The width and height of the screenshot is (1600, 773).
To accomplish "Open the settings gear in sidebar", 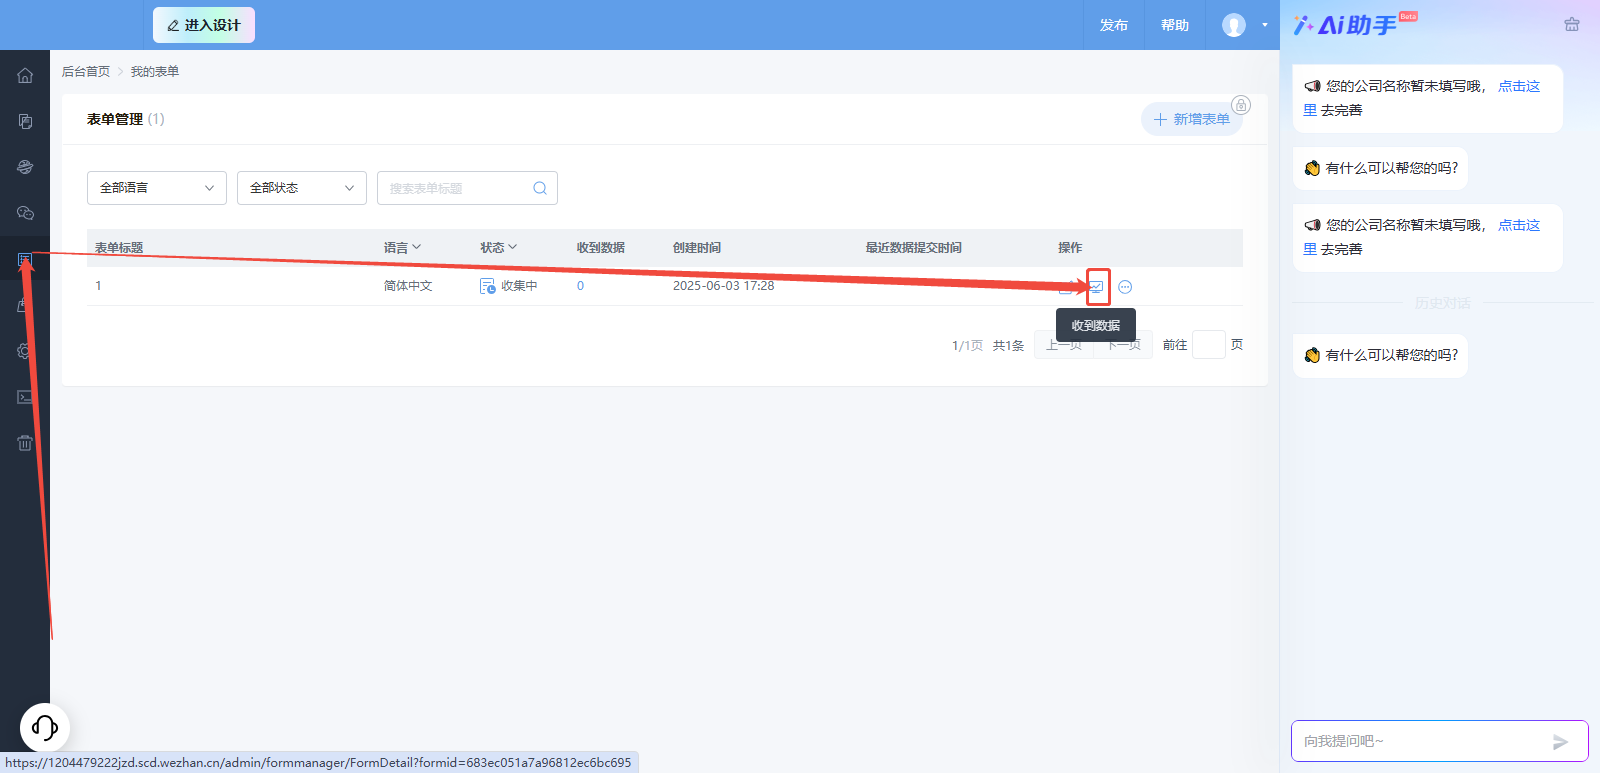I will (x=25, y=351).
